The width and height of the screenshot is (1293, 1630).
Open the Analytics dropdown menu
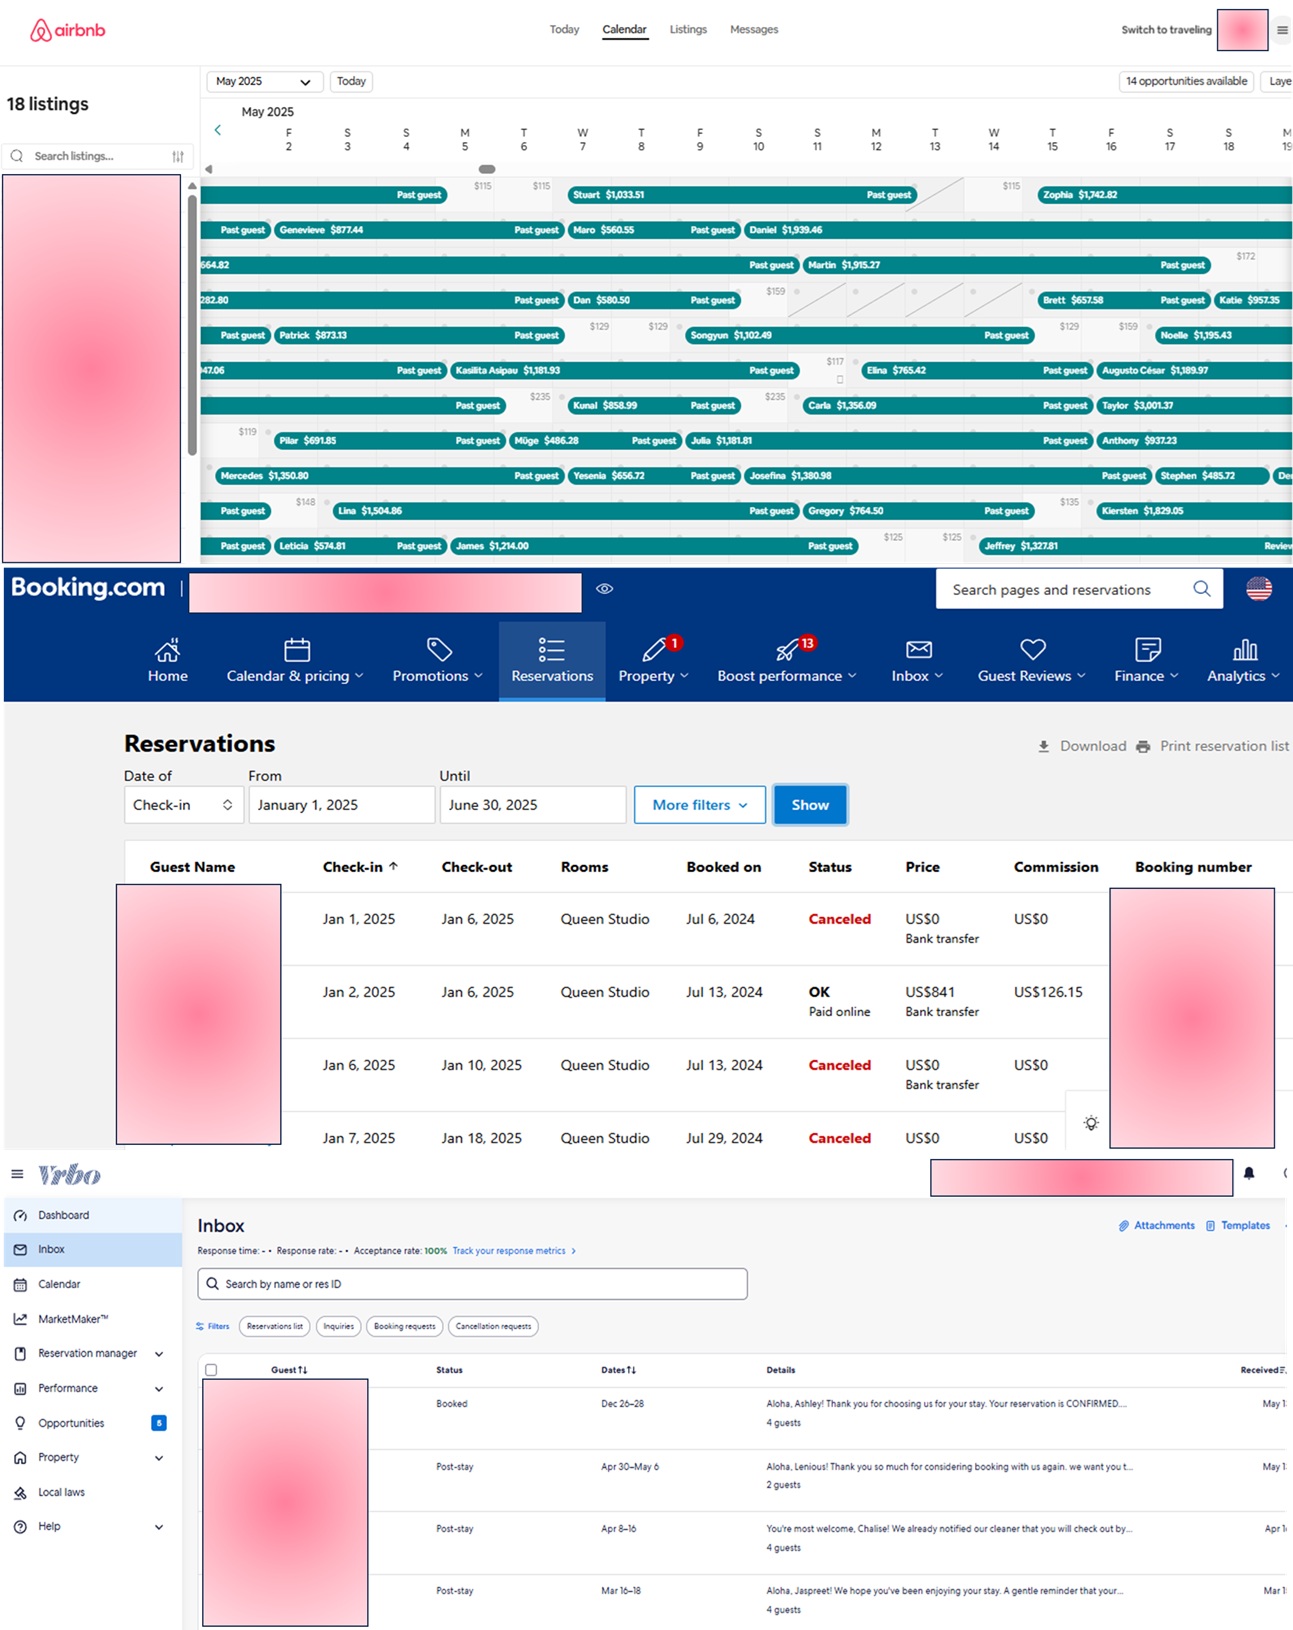[x=1244, y=661]
